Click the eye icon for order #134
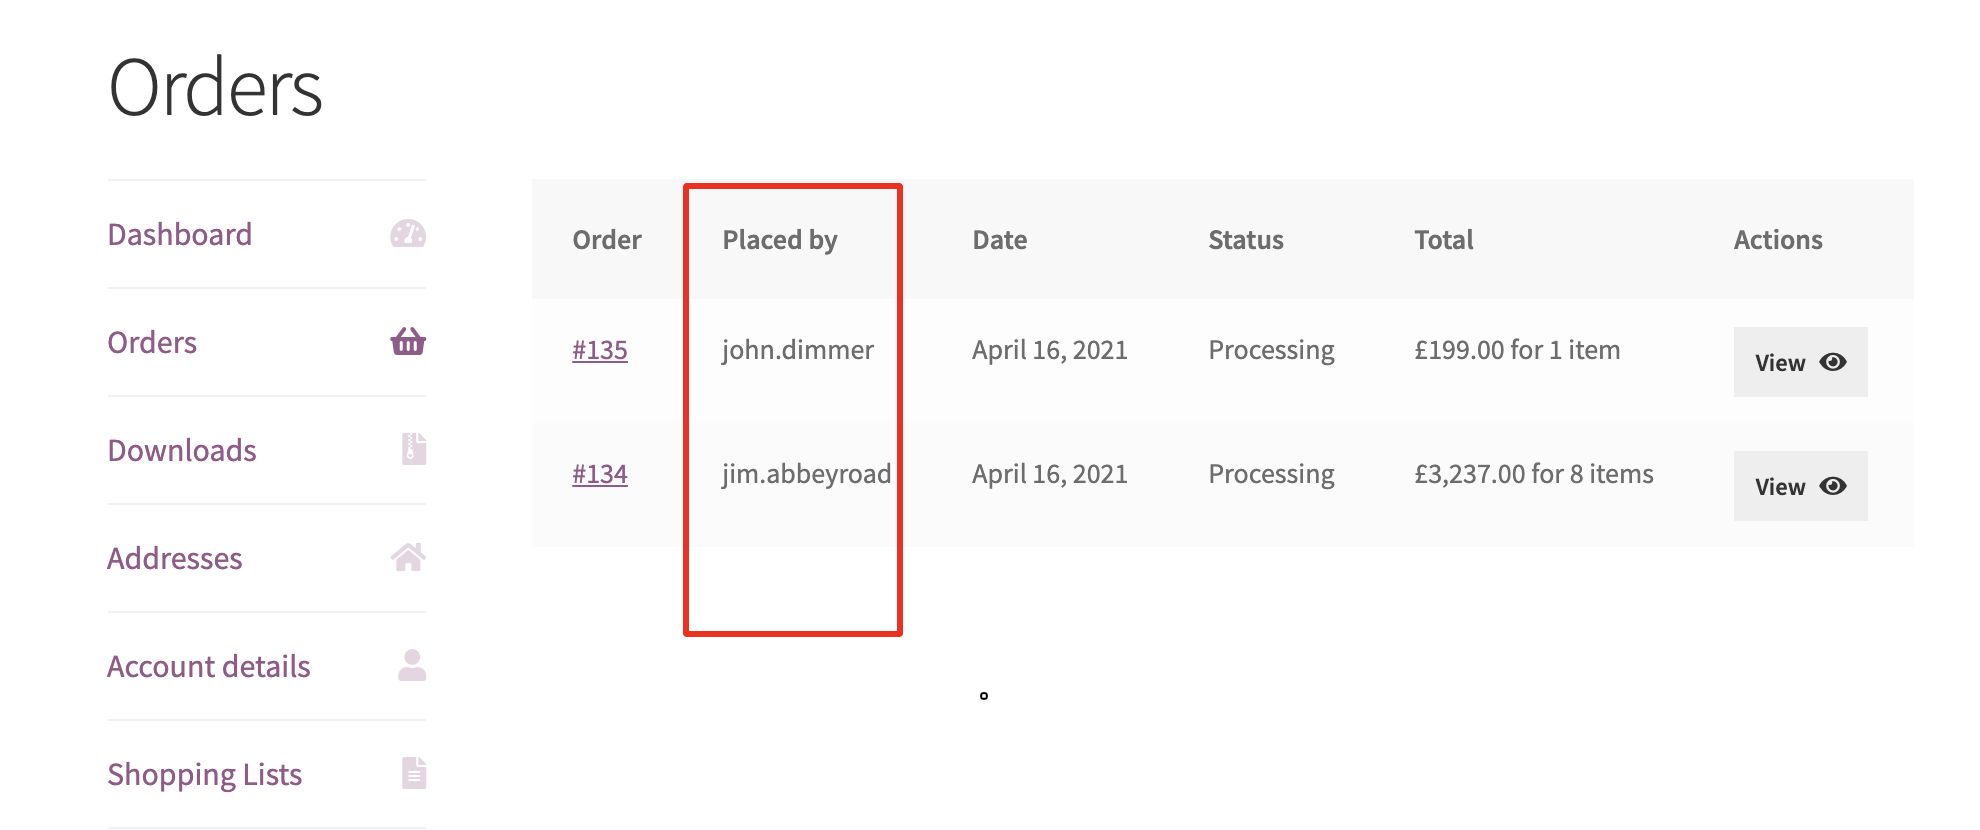This screenshot has width=1980, height=830. 1833,486
